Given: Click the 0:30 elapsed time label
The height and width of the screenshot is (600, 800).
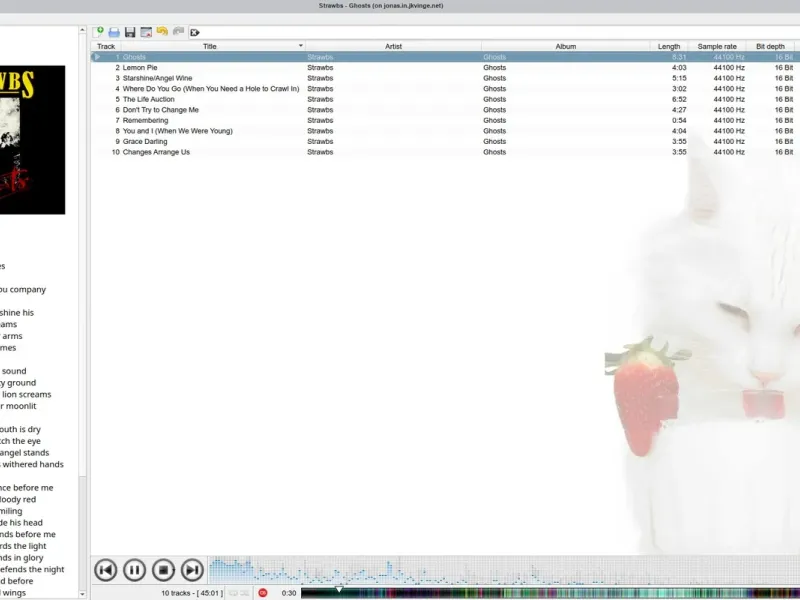Looking at the screenshot, I should tap(289, 593).
